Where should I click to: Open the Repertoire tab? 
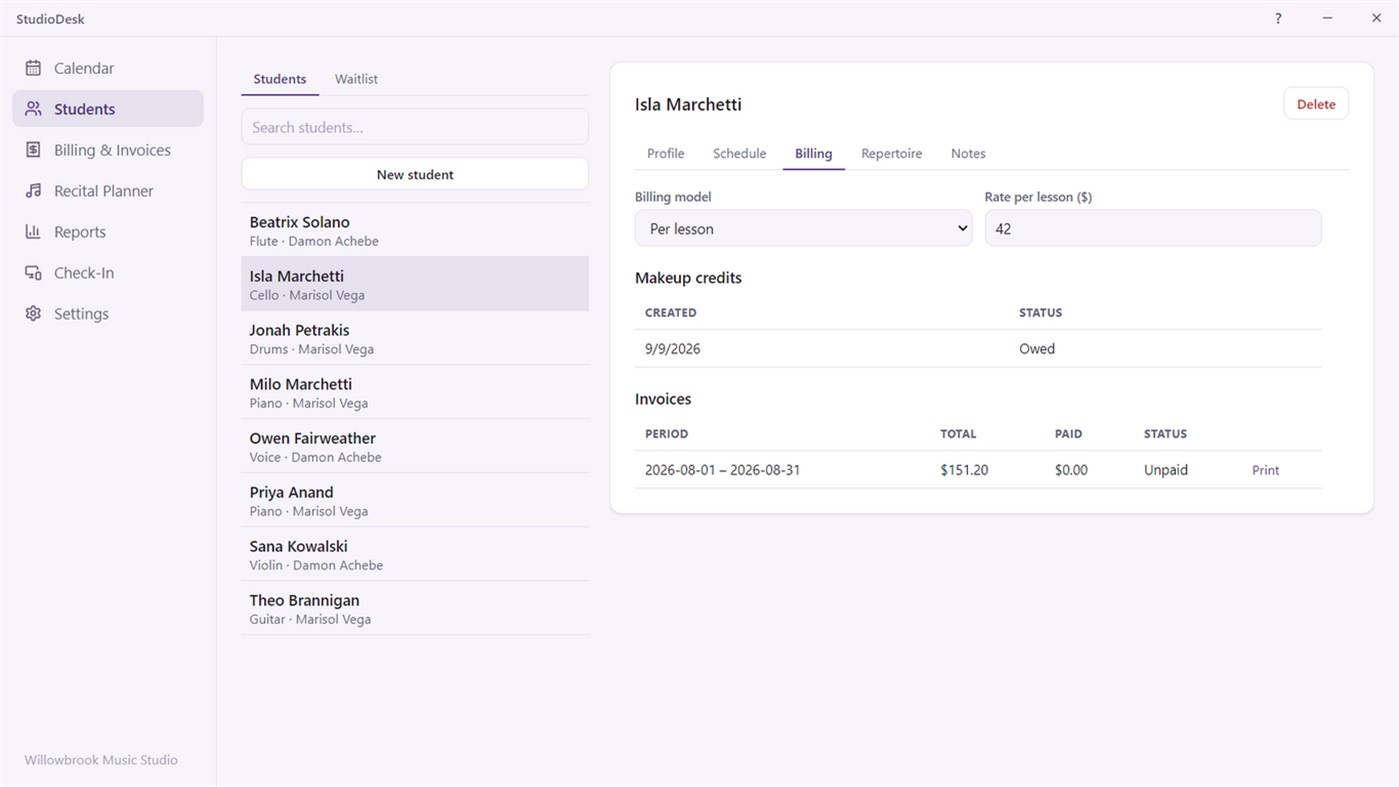click(x=891, y=154)
